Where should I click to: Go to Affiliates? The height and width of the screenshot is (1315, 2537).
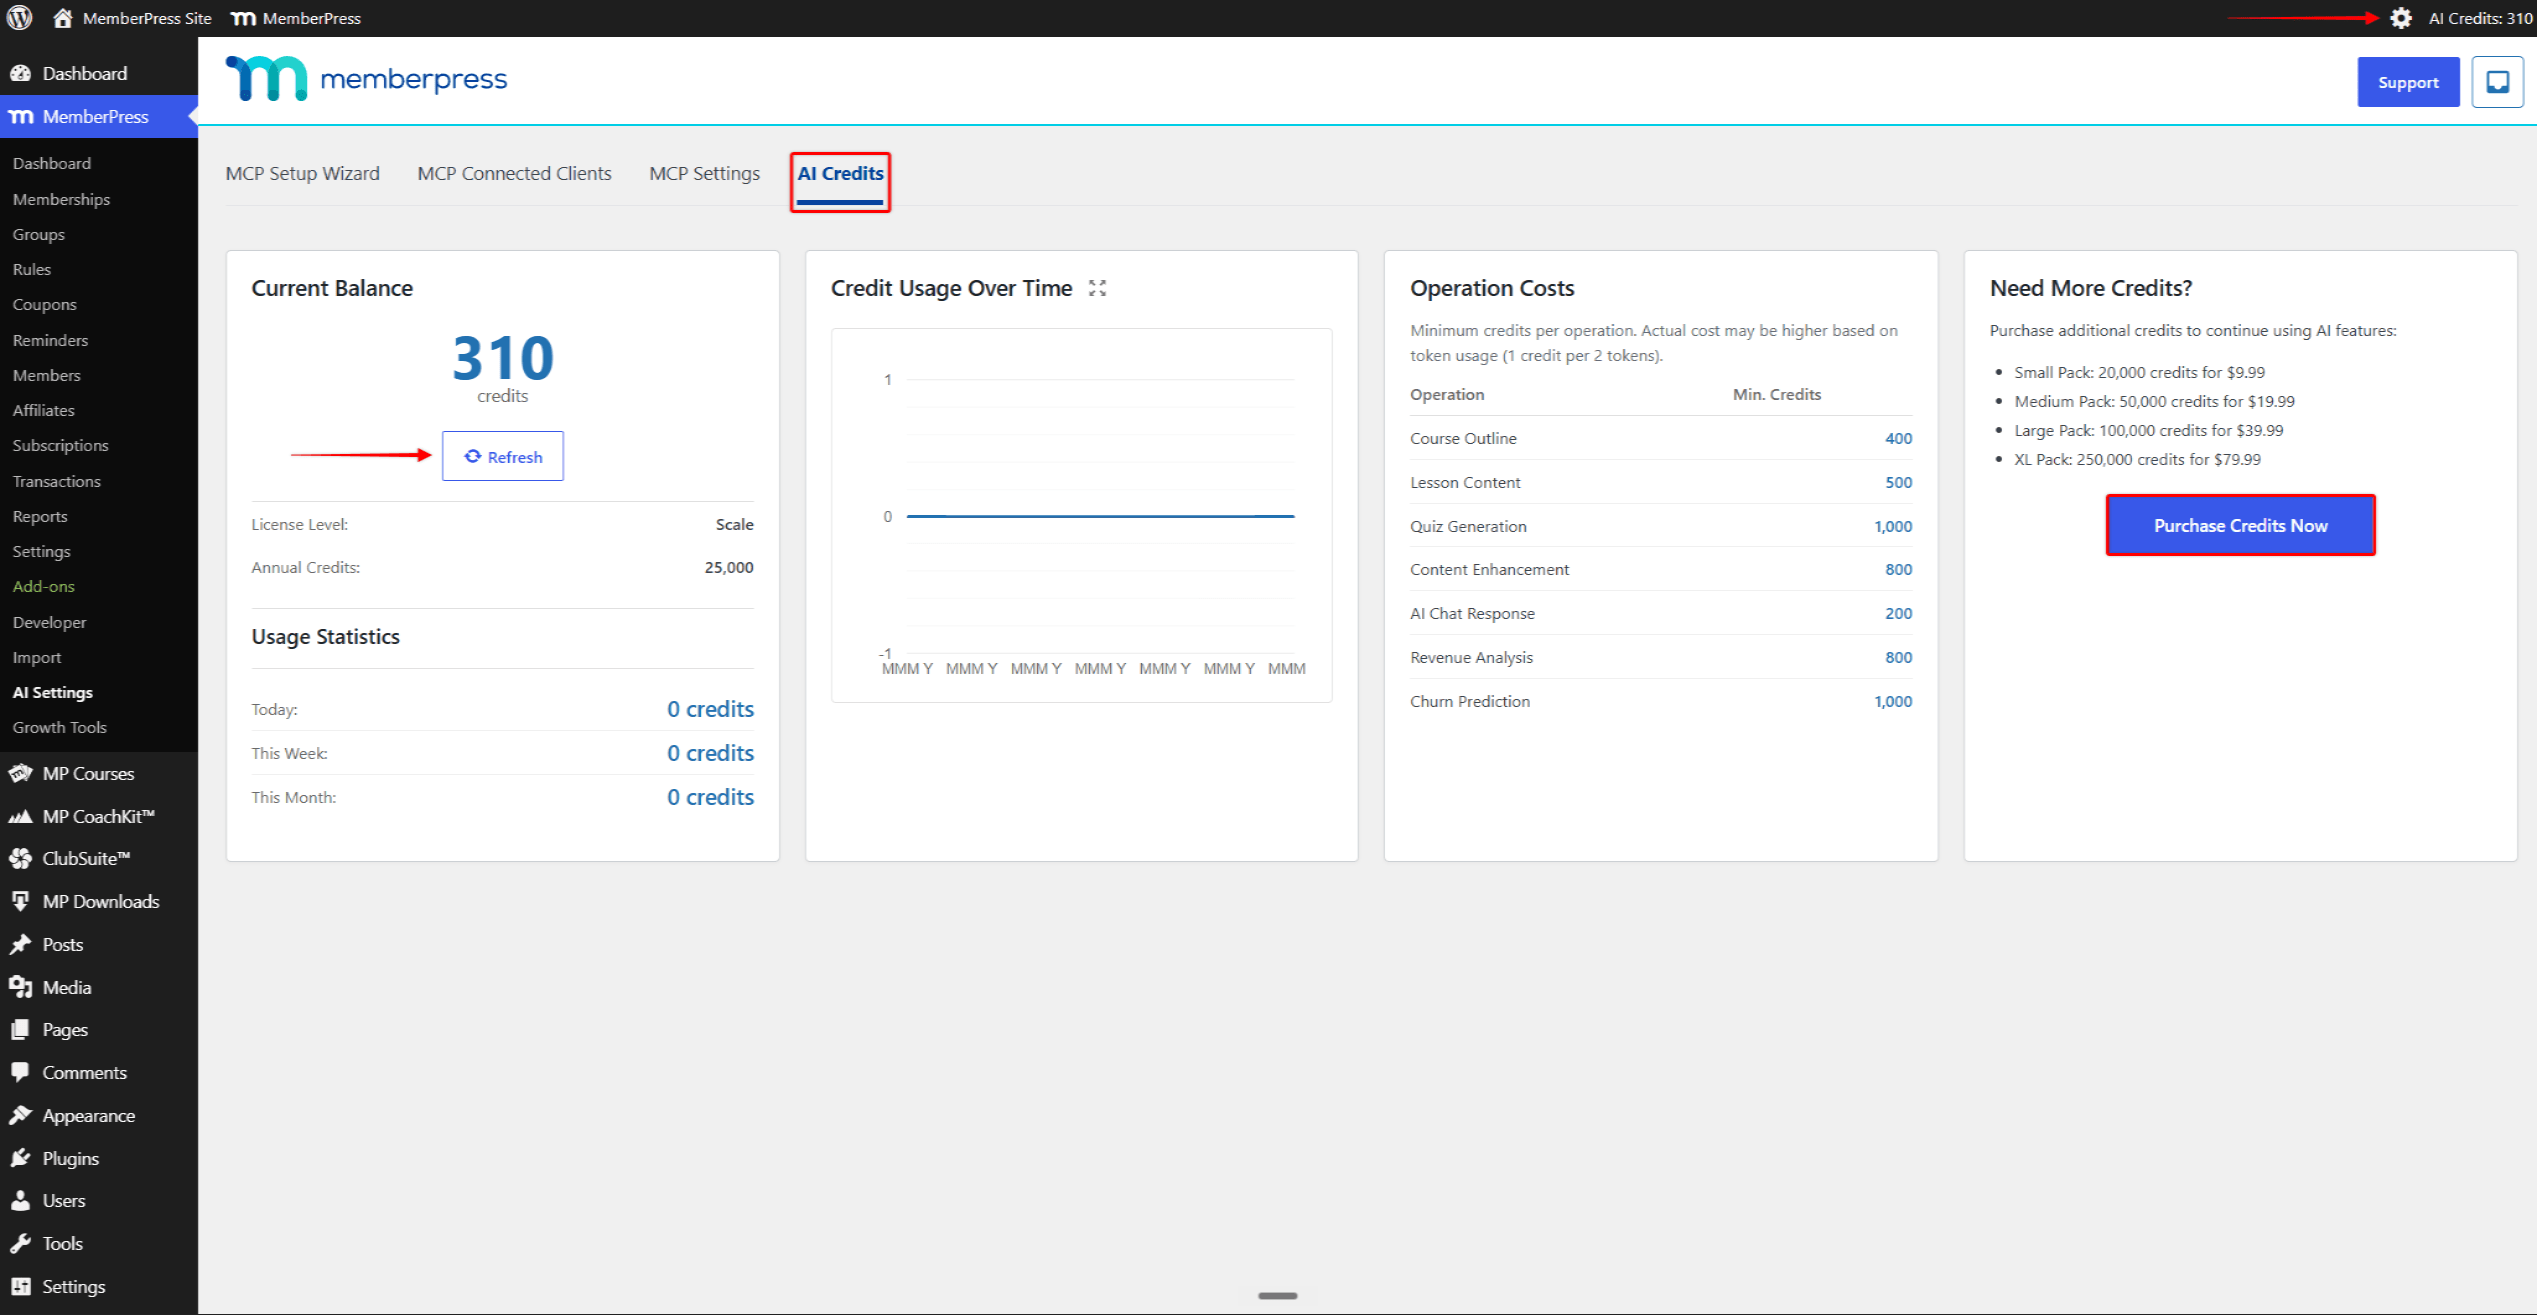pos(43,410)
